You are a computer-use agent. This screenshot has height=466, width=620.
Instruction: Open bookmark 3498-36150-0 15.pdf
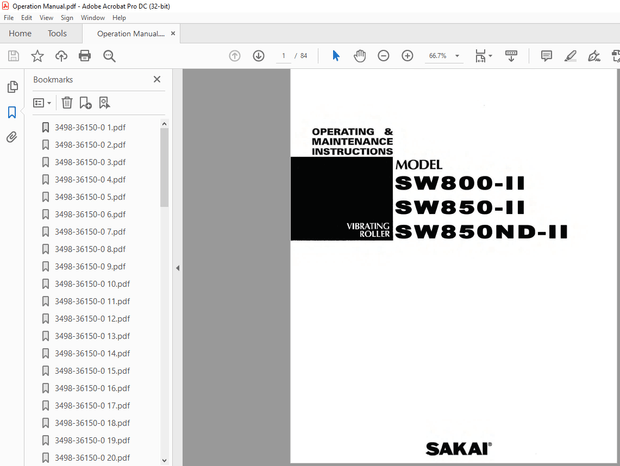pyautogui.click(x=92, y=371)
